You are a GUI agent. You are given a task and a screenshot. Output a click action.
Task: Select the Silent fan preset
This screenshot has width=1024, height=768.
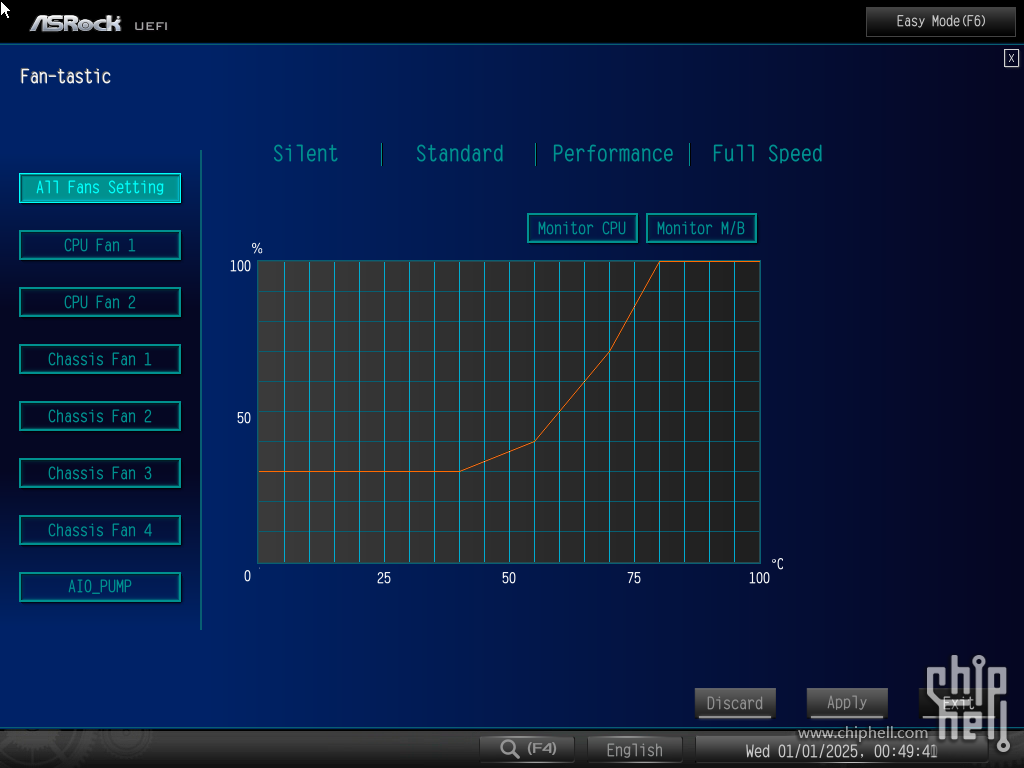306,154
